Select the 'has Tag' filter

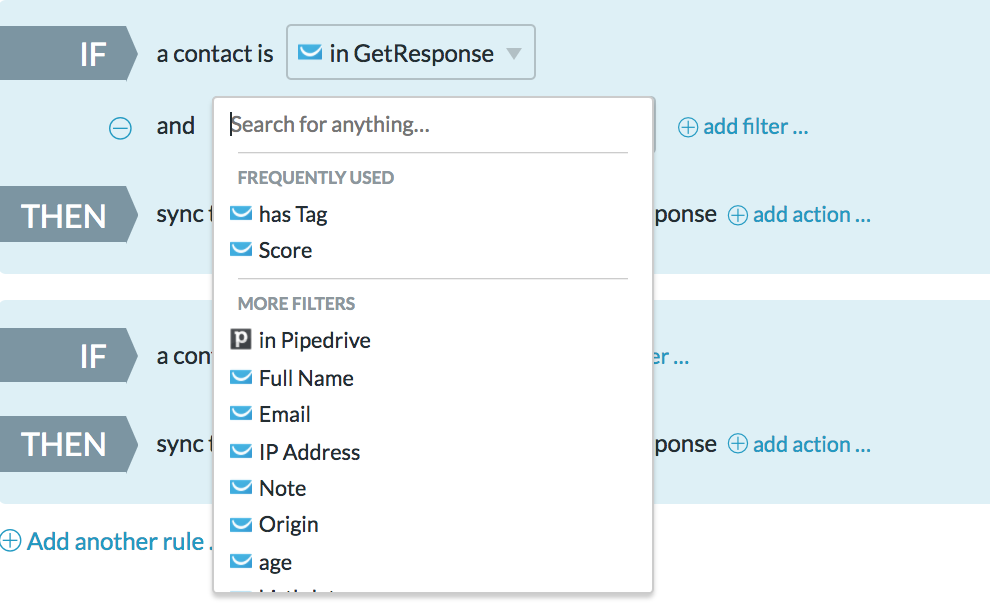pyautogui.click(x=293, y=215)
